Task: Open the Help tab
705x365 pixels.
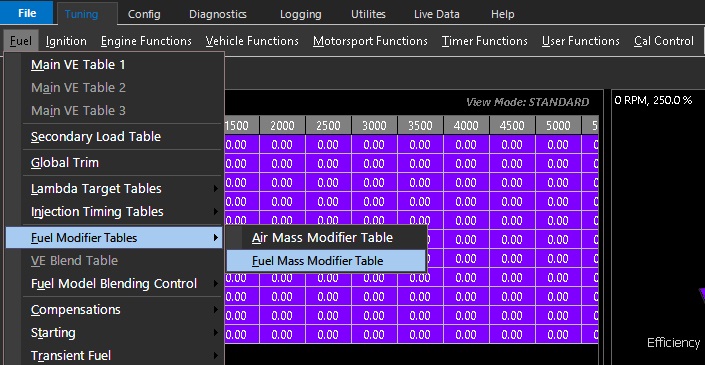Action: (x=502, y=14)
